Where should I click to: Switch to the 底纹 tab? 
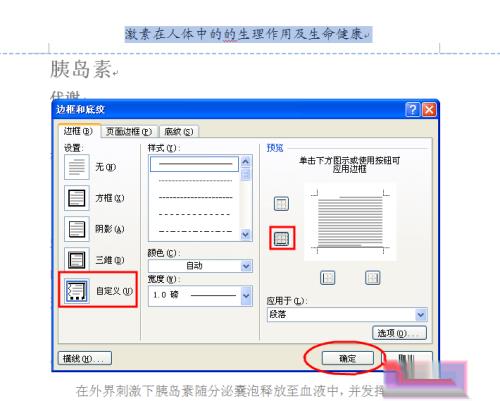click(x=179, y=132)
